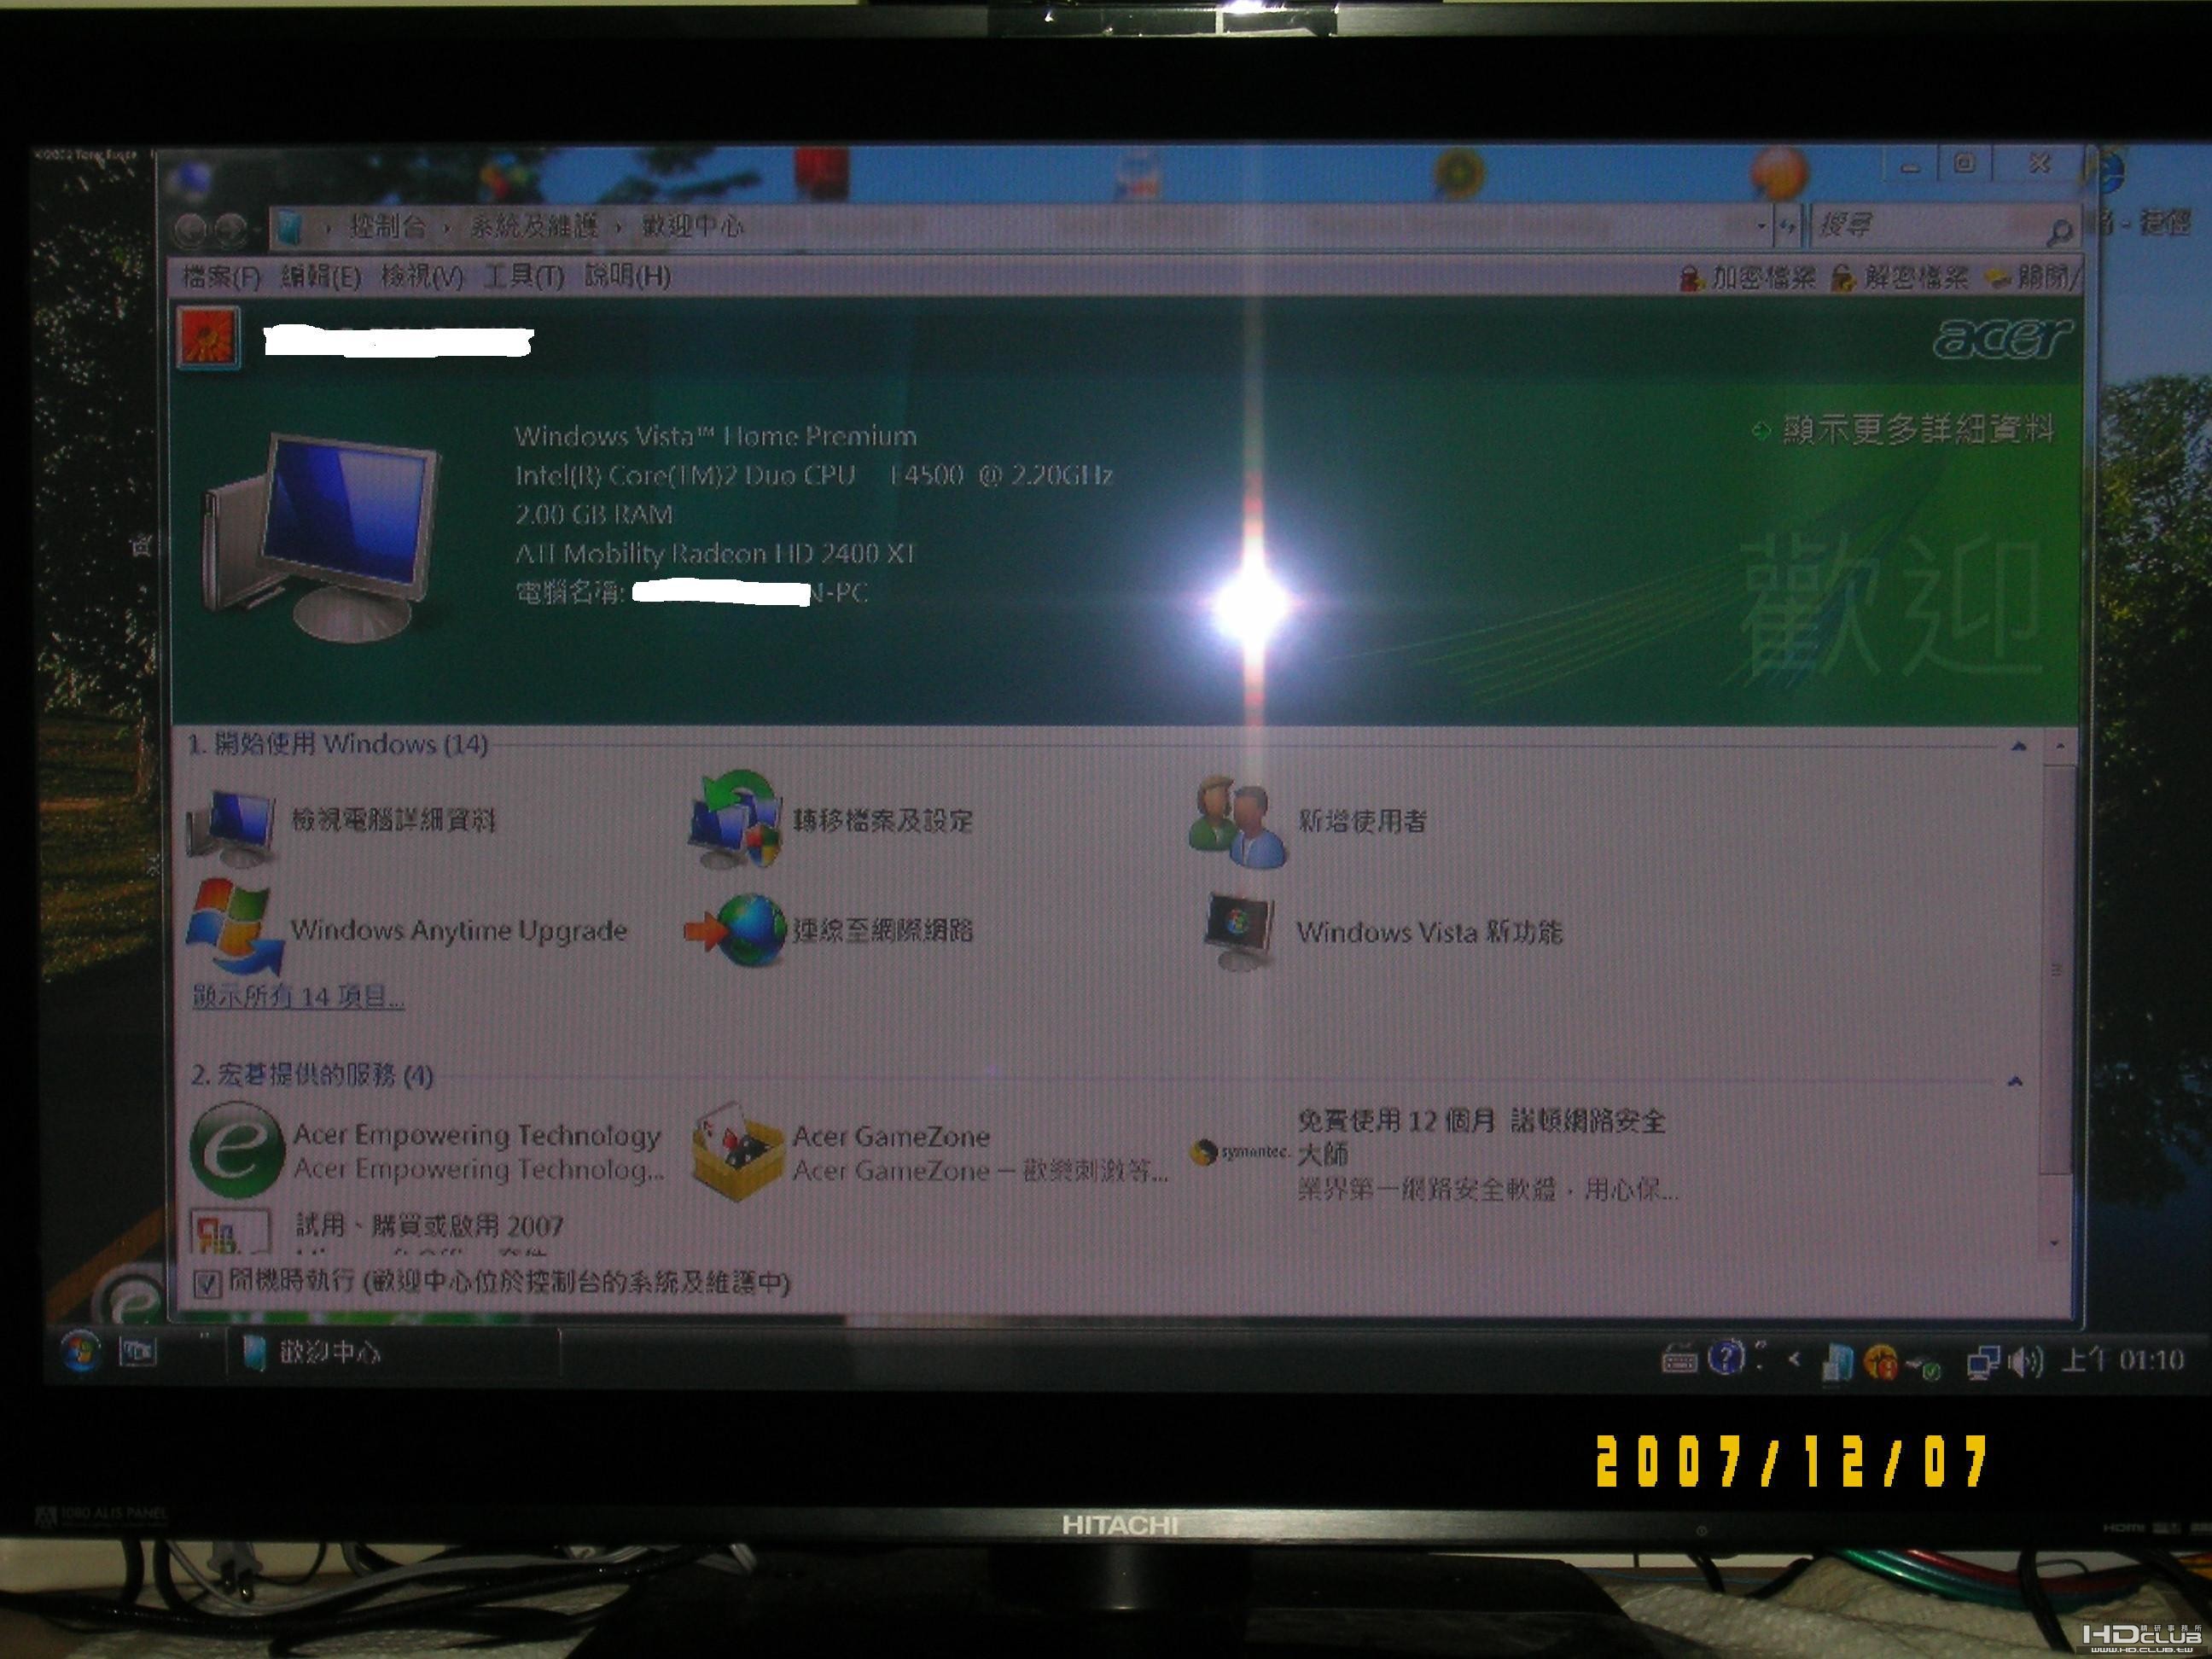Click the 顯示所有 14 項目 link

[298, 996]
